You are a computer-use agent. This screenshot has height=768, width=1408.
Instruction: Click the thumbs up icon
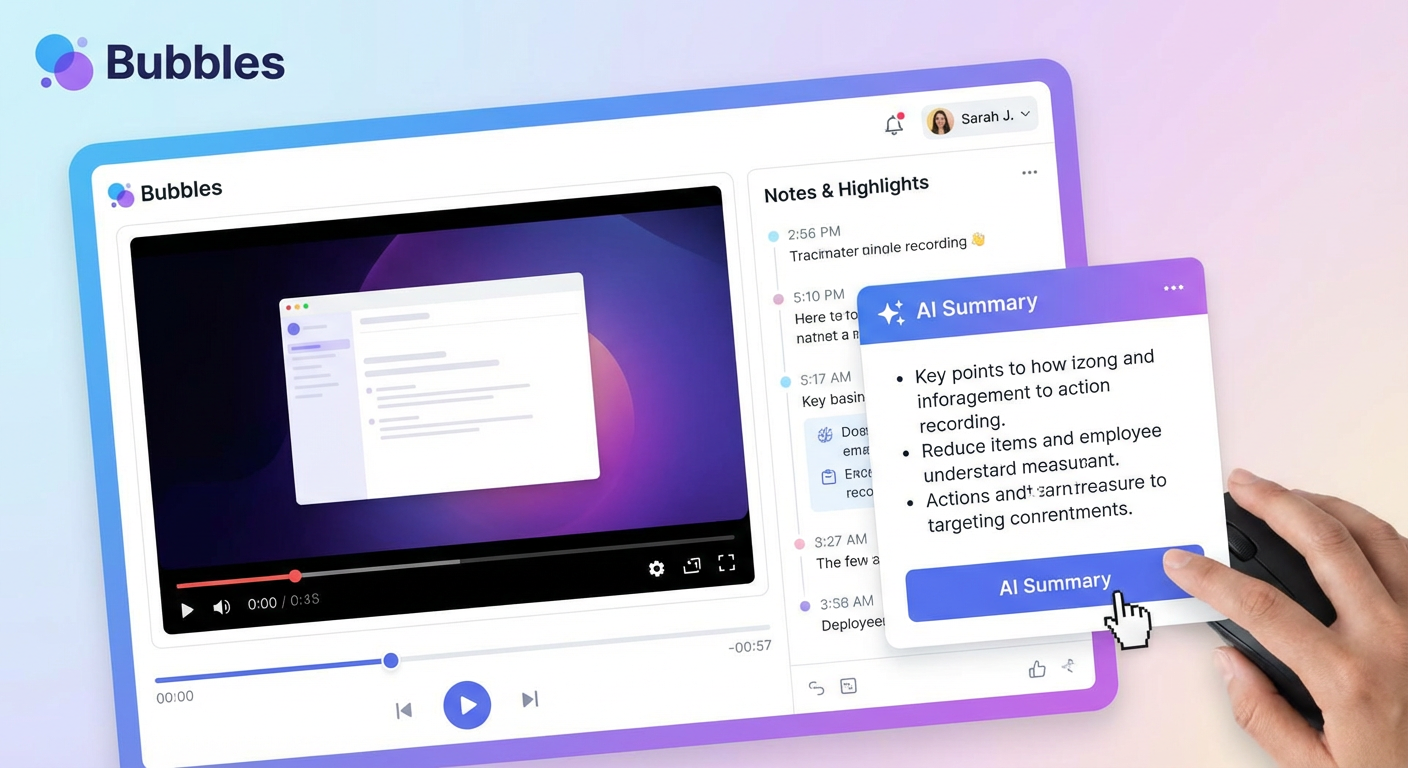pos(1037,669)
